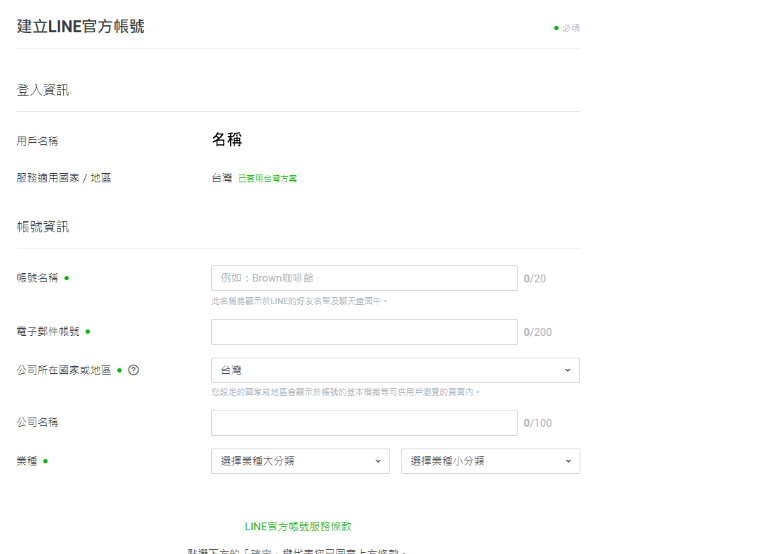Click the 電子郵件帳號 field label
Image resolution: width=769 pixels, height=554 pixels.
pyautogui.click(x=48, y=332)
